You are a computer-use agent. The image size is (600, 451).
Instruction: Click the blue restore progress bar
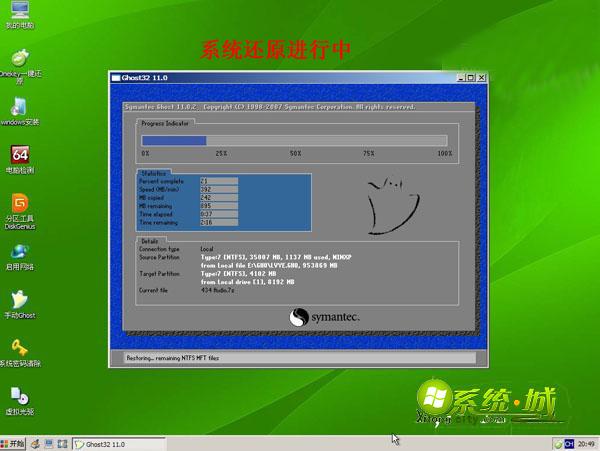coord(294,140)
